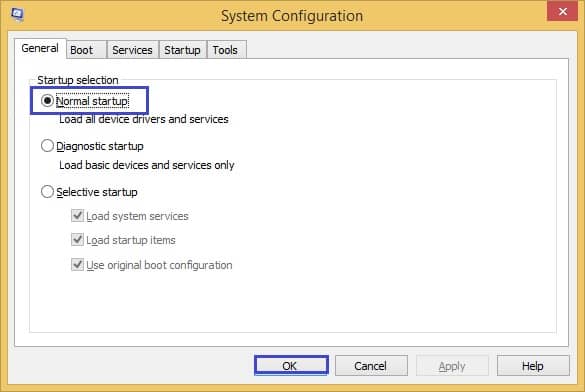Close the System Configuration window
This screenshot has height=392, width=585.
click(x=562, y=11)
